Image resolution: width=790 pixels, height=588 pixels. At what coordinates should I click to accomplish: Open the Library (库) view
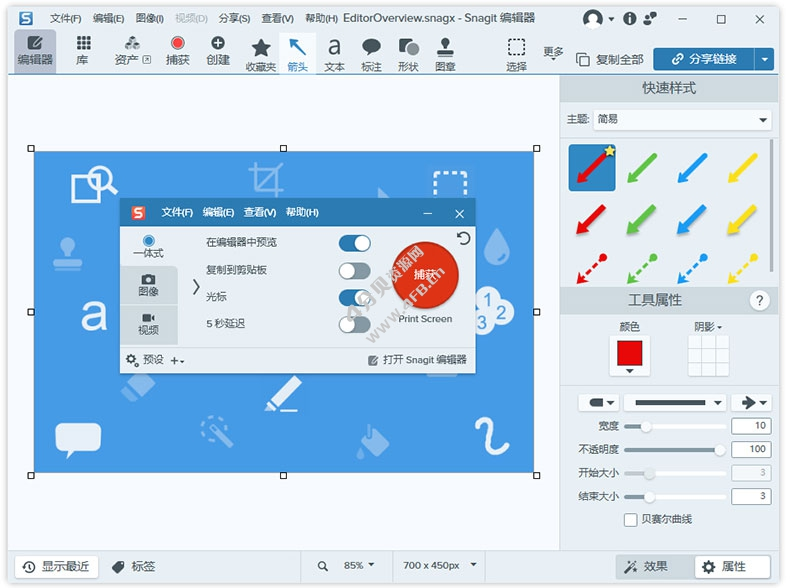tap(82, 50)
